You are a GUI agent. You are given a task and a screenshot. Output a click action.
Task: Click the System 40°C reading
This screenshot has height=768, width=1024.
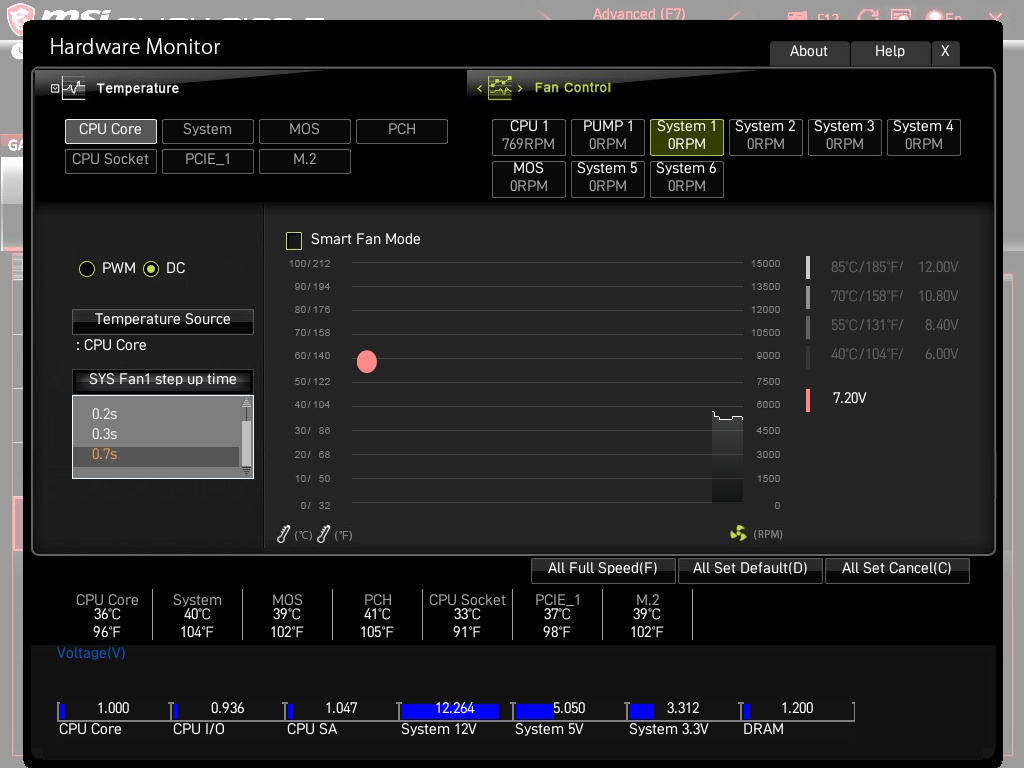tap(197, 615)
